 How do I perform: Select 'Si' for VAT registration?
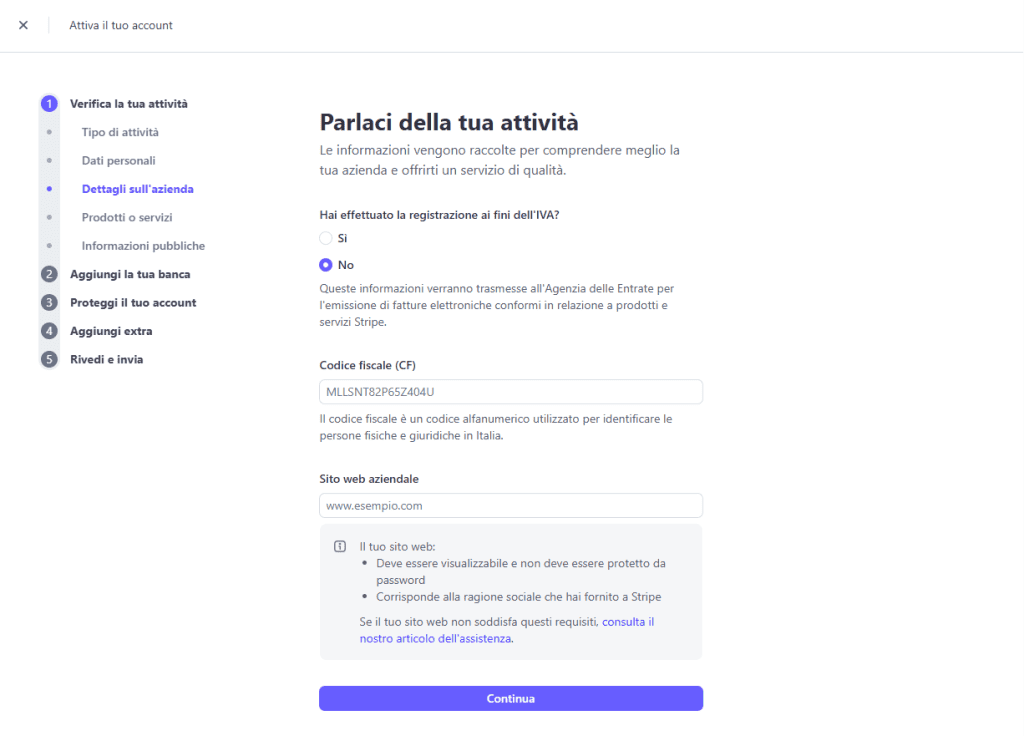[326, 238]
